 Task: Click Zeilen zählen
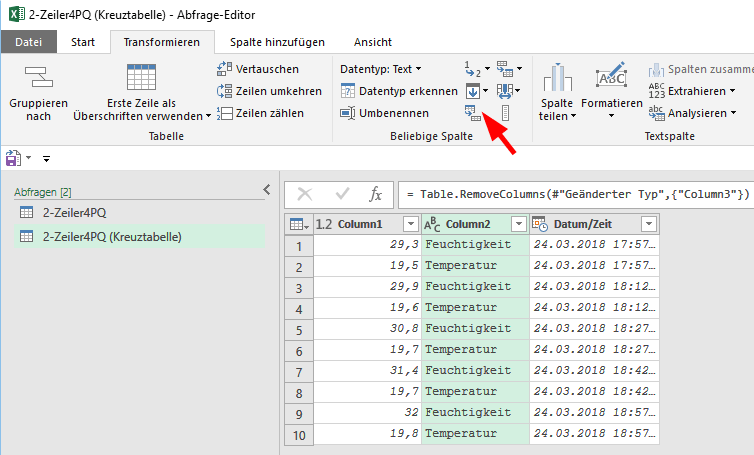[x=260, y=113]
